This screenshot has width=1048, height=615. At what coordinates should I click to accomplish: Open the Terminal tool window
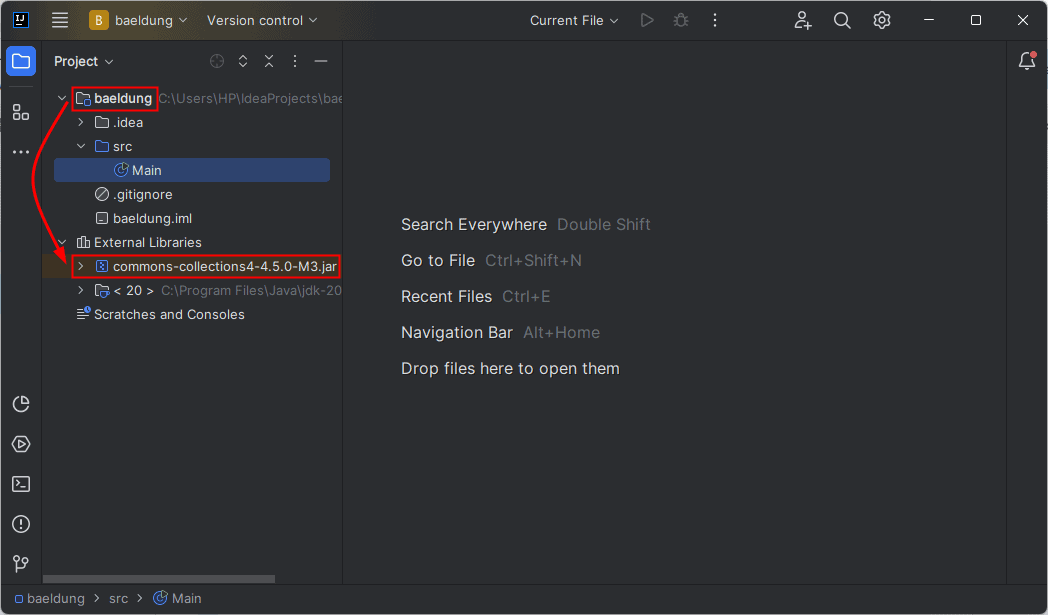[x=21, y=484]
